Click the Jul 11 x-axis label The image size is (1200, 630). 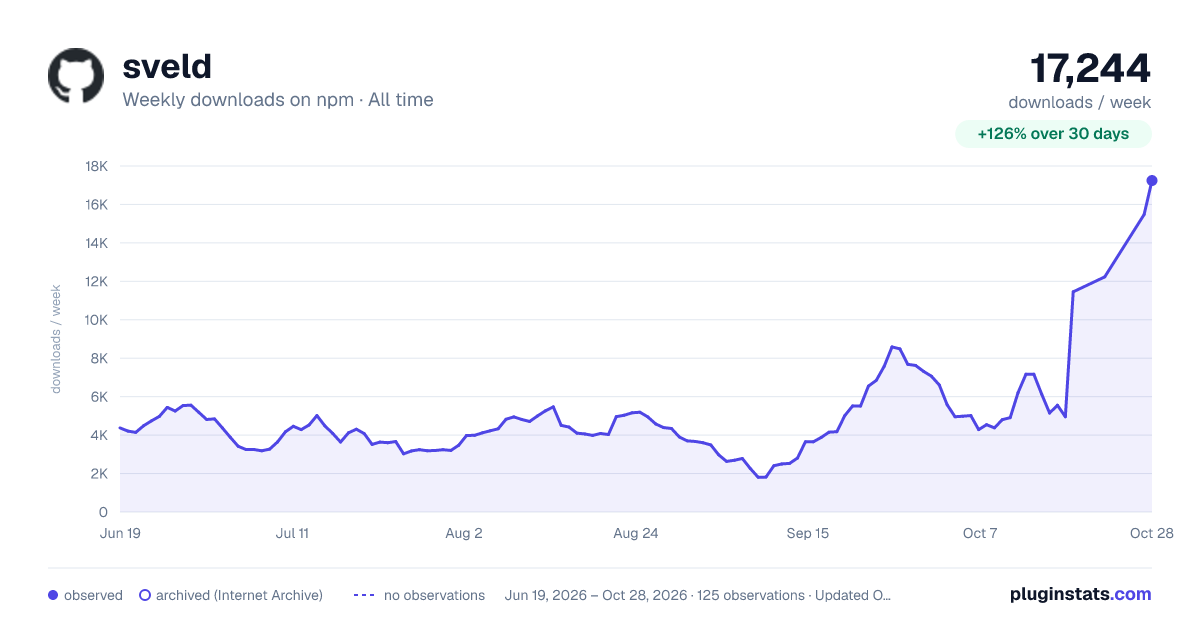pyautogui.click(x=292, y=533)
